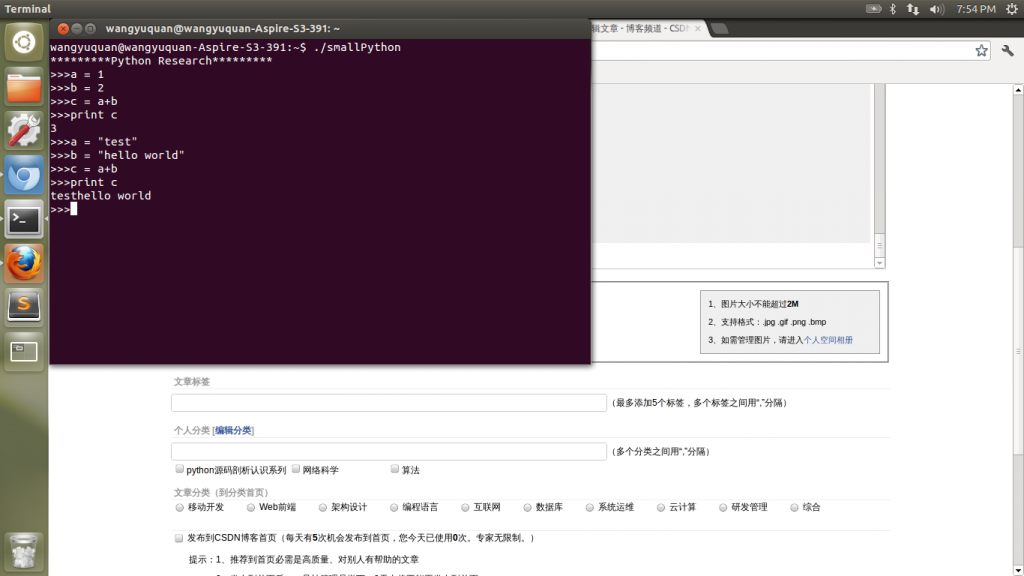
Task: Open the Bluetooth indicator menu
Action: (x=893, y=8)
